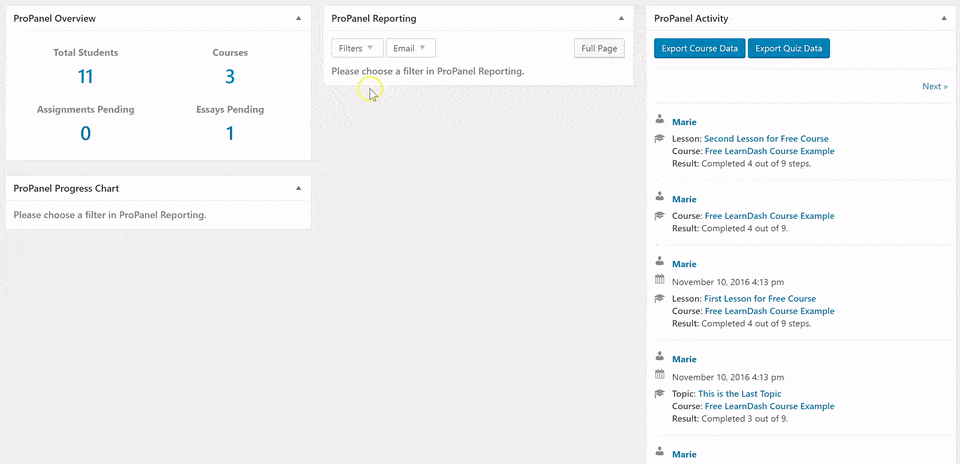
Task: Collapse the ProPanel Progress Chart panel
Action: pos(298,188)
